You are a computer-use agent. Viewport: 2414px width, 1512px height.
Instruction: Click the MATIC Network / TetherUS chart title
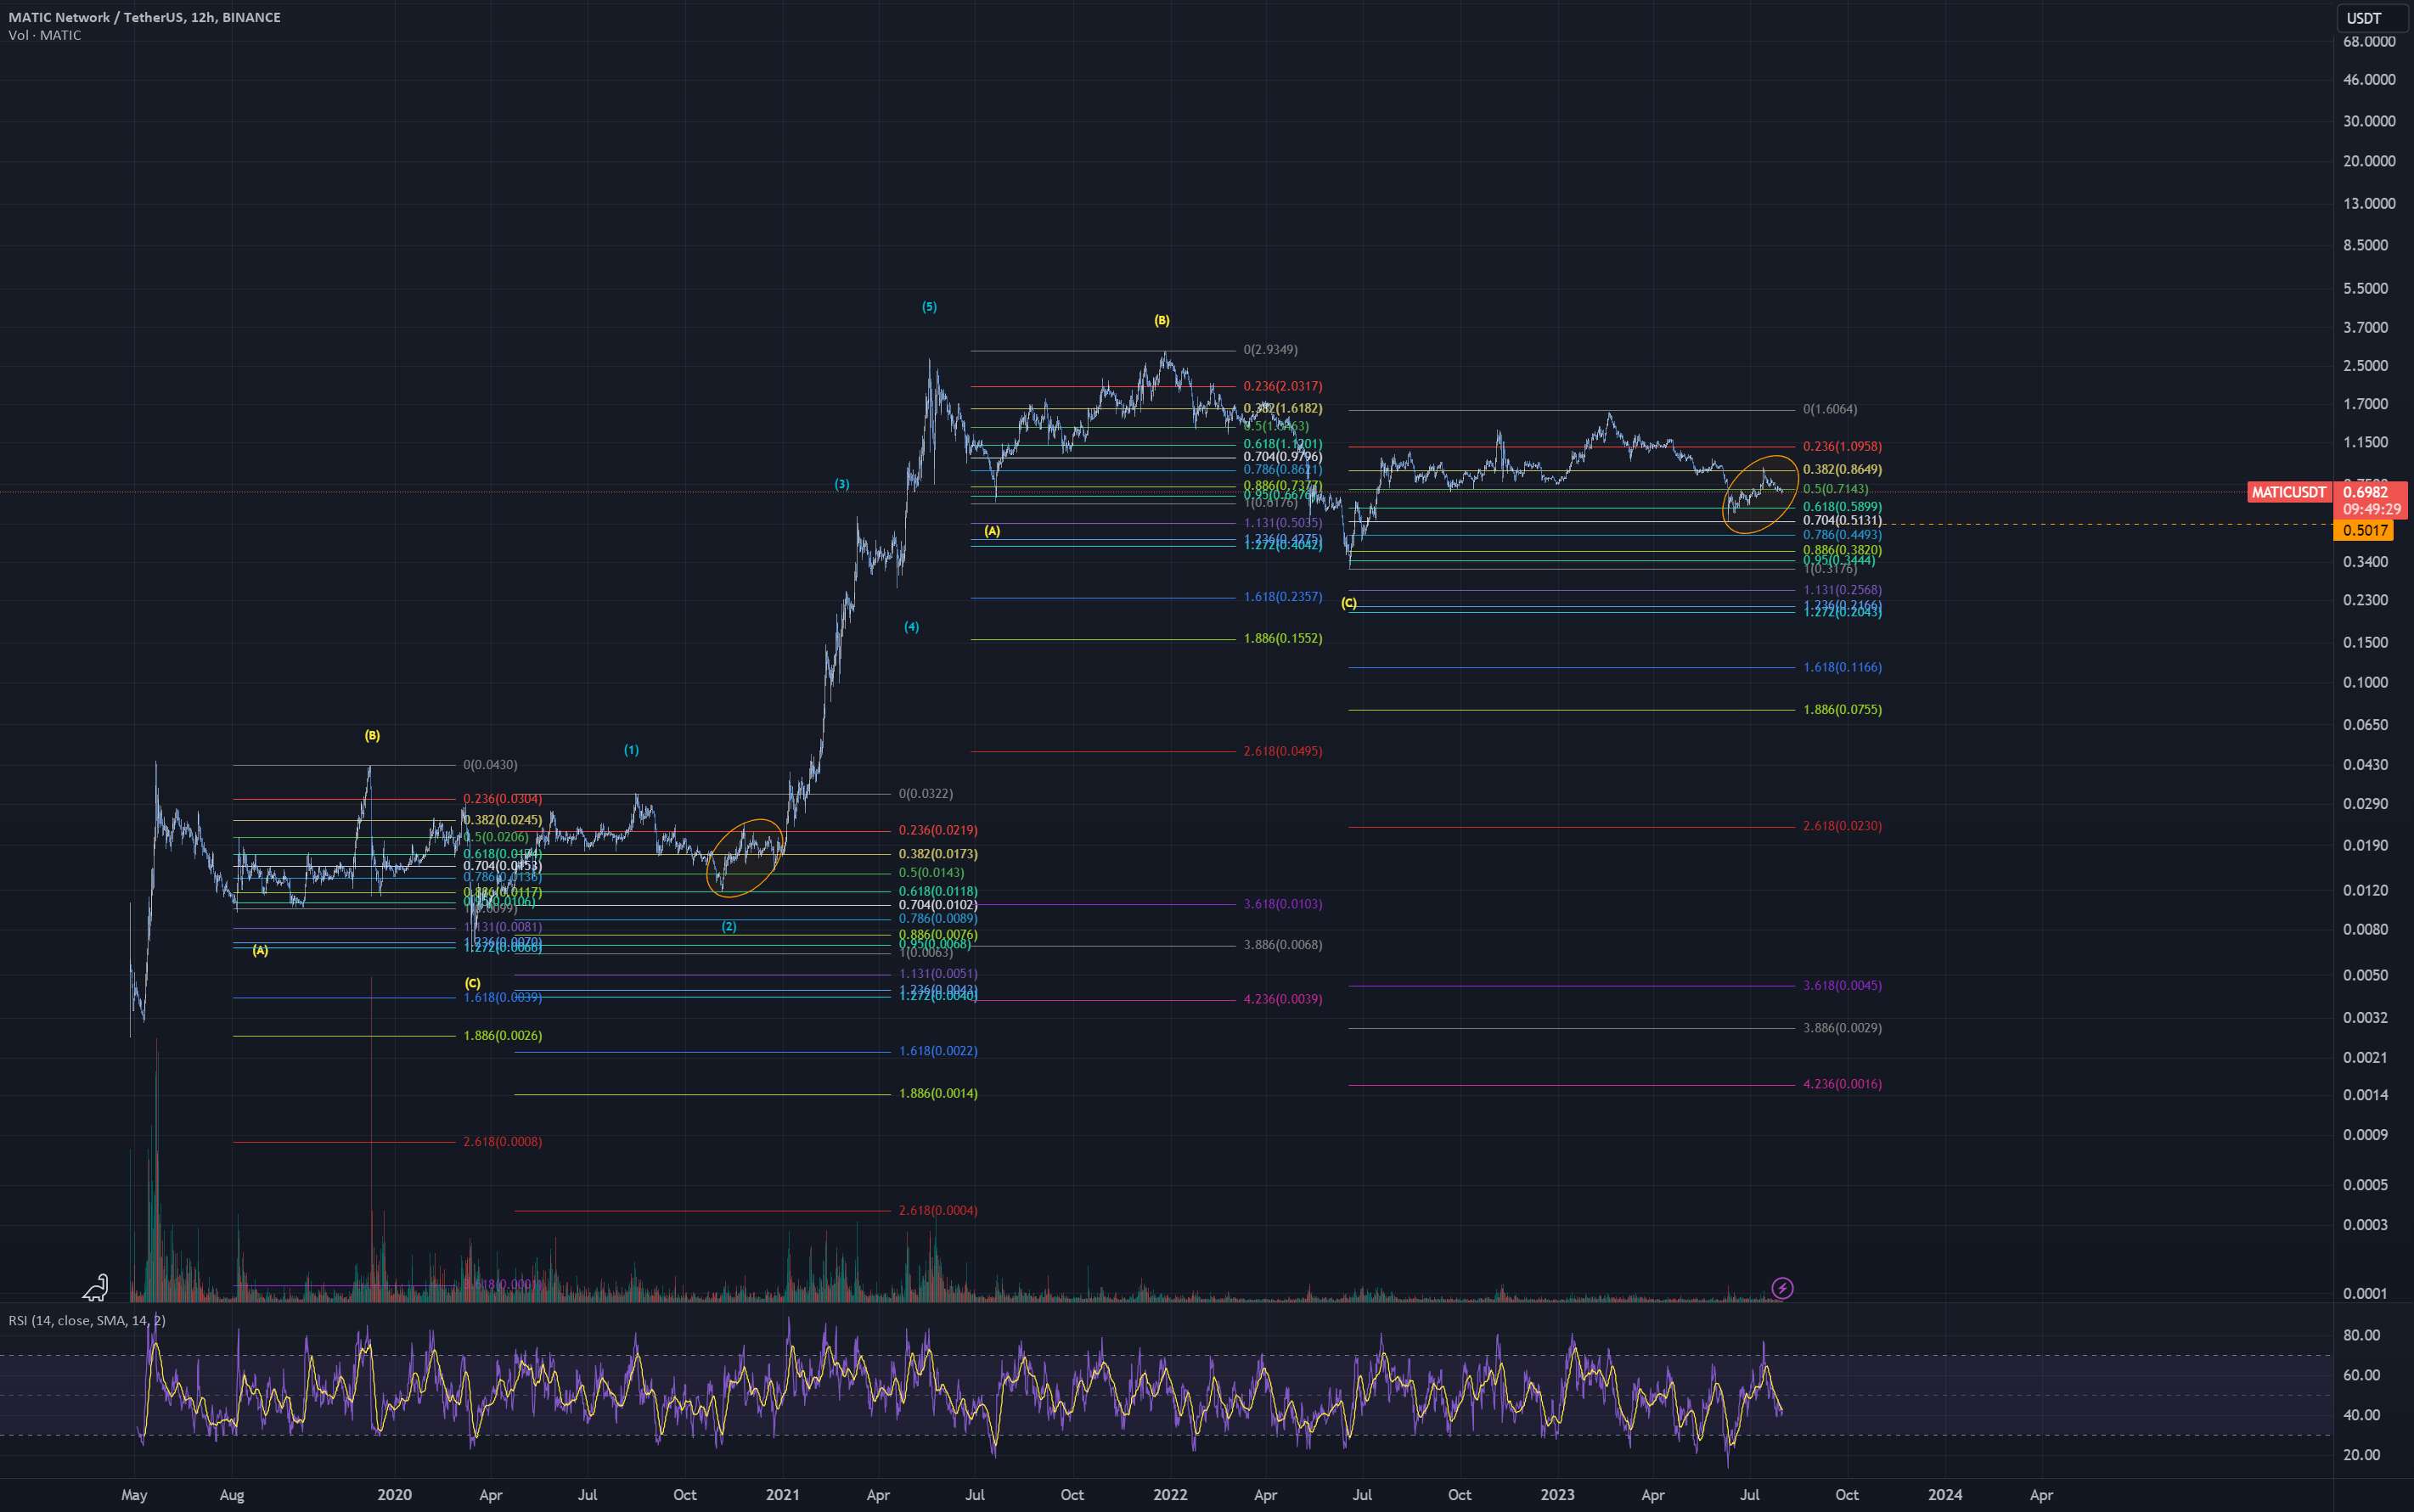145,17
